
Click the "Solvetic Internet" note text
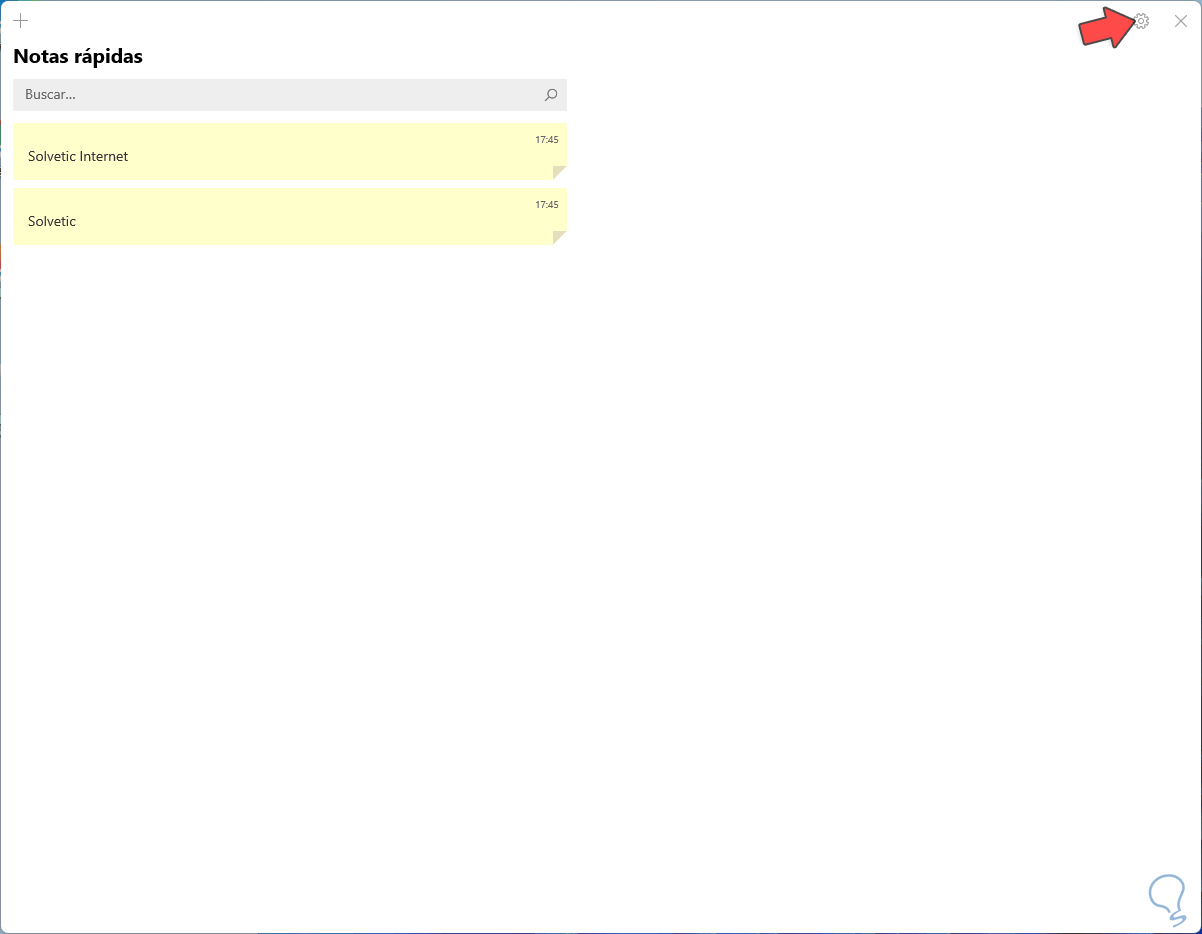(x=78, y=156)
